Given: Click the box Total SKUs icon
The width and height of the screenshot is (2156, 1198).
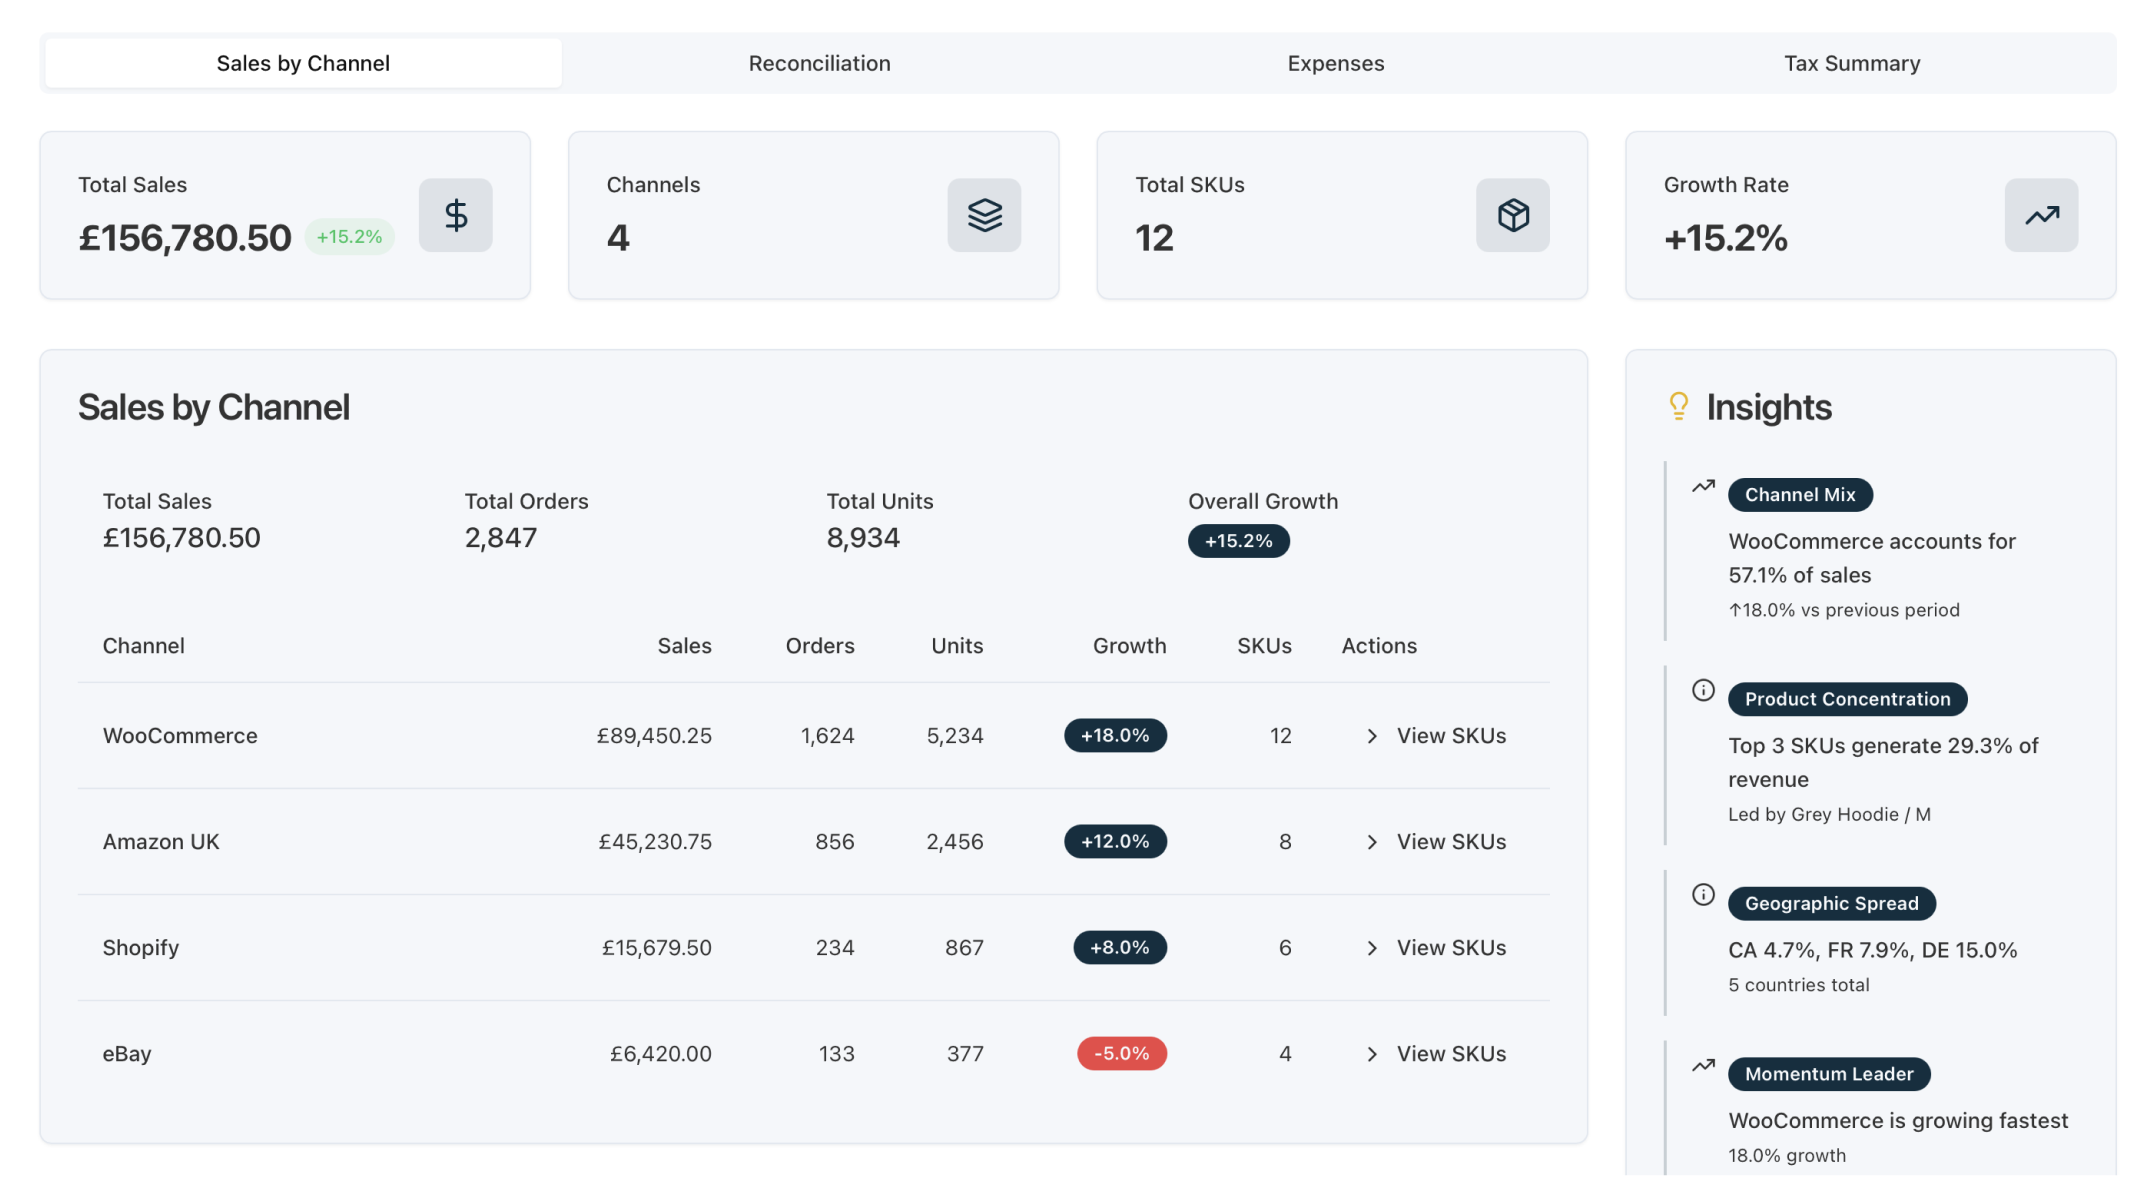Looking at the screenshot, I should click(1512, 215).
